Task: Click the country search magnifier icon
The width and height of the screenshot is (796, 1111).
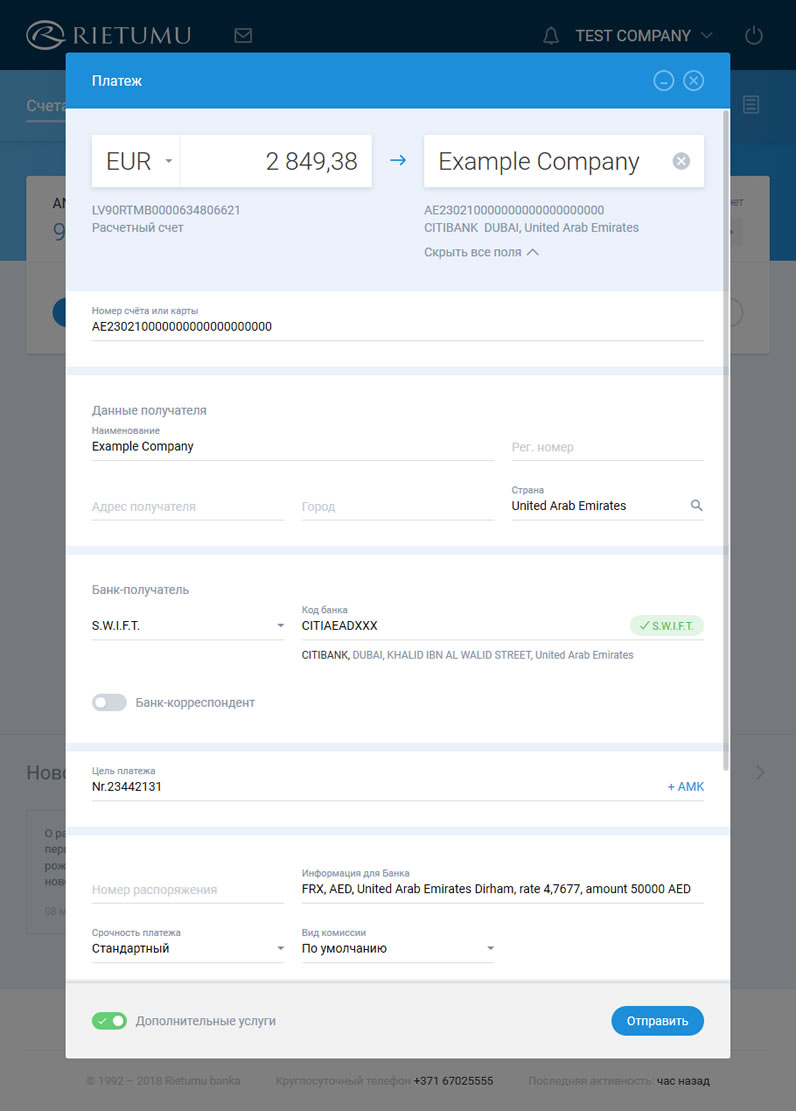Action: pos(697,506)
